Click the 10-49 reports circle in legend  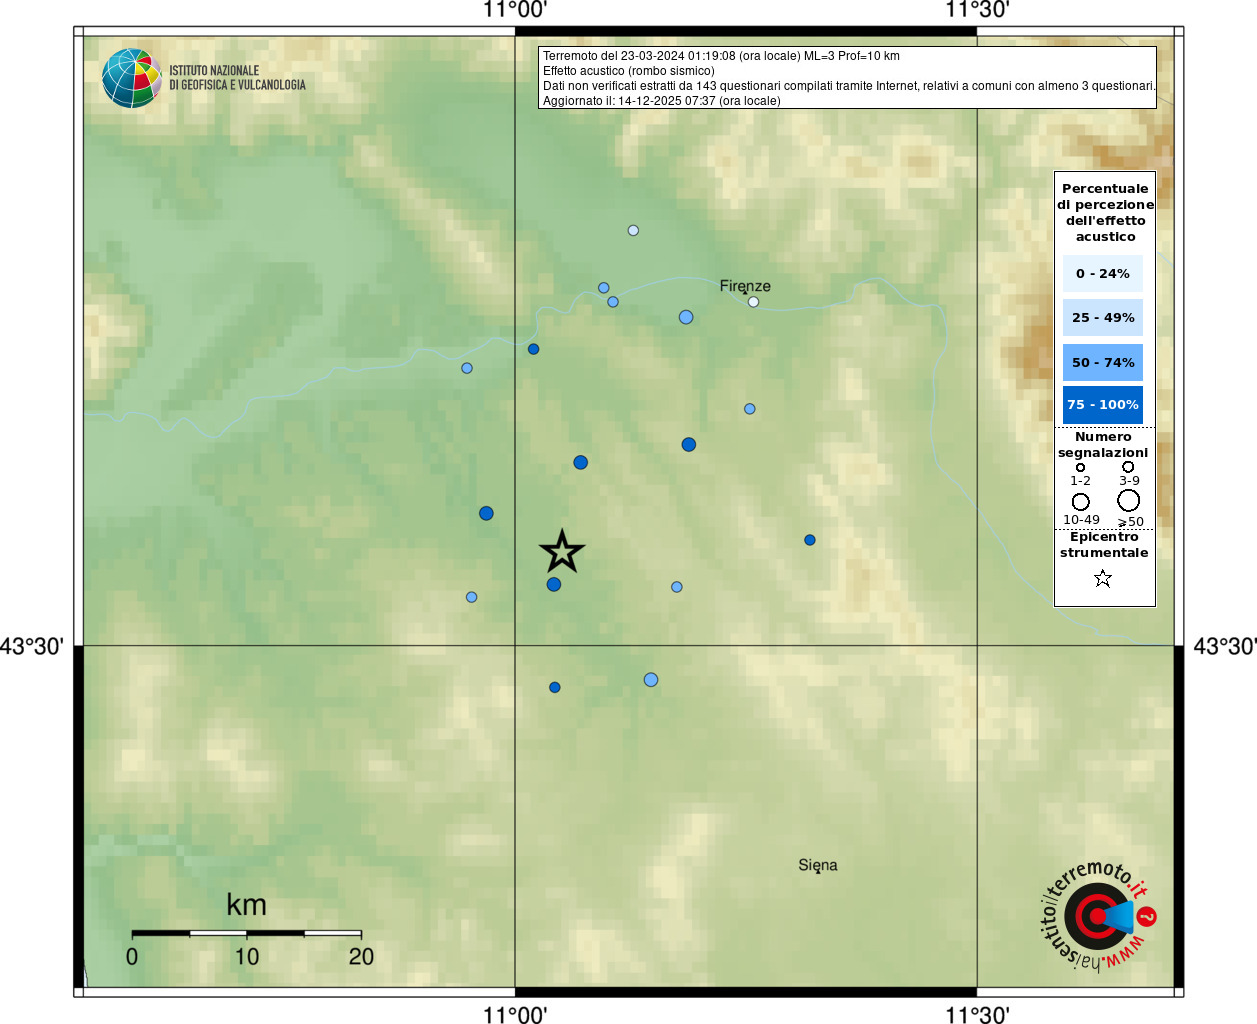[1081, 502]
